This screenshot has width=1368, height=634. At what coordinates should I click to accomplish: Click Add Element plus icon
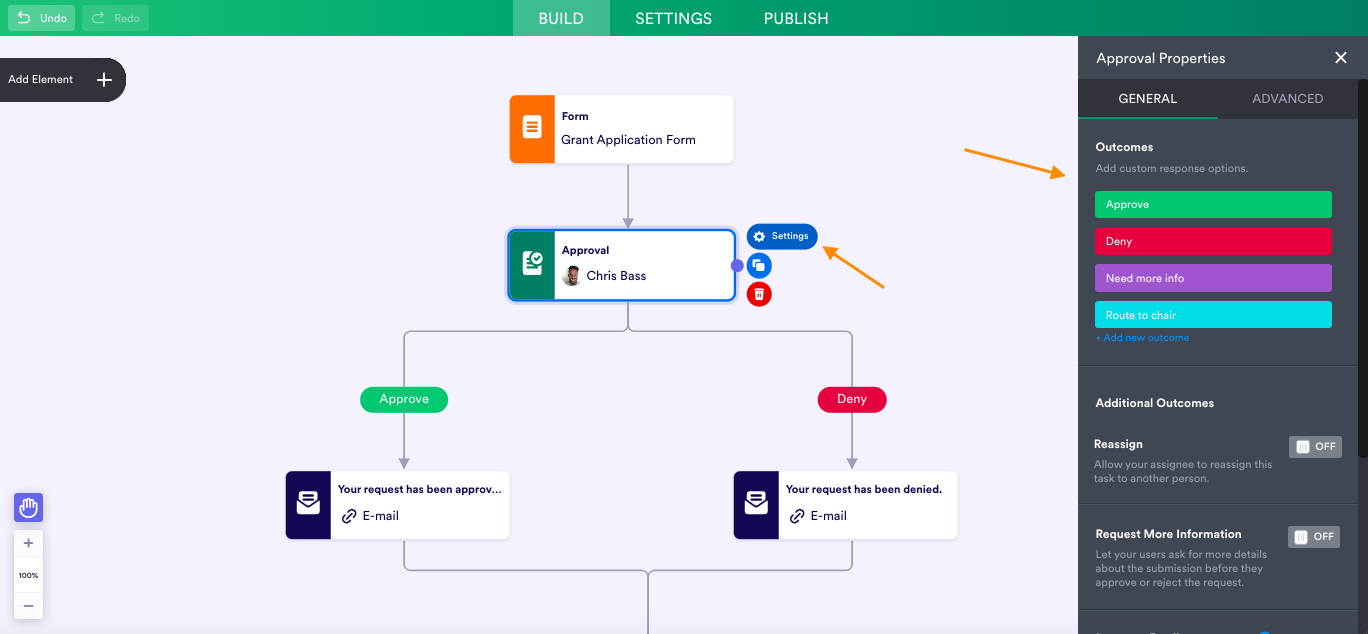click(104, 80)
